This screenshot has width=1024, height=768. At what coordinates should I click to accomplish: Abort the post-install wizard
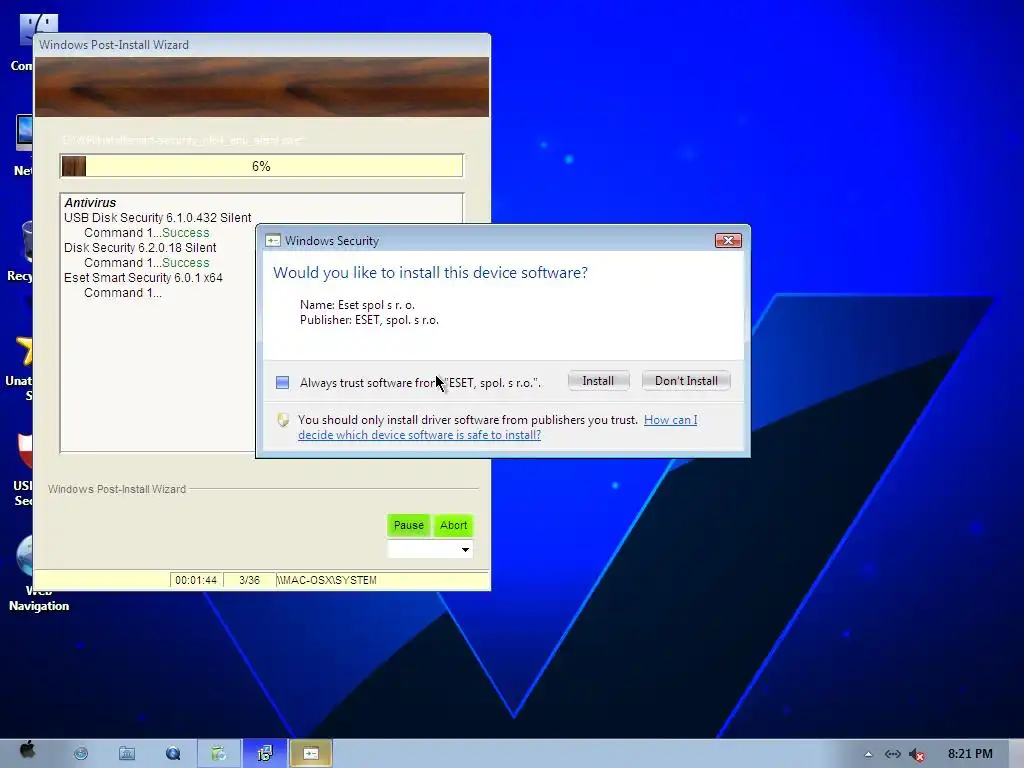(x=453, y=525)
